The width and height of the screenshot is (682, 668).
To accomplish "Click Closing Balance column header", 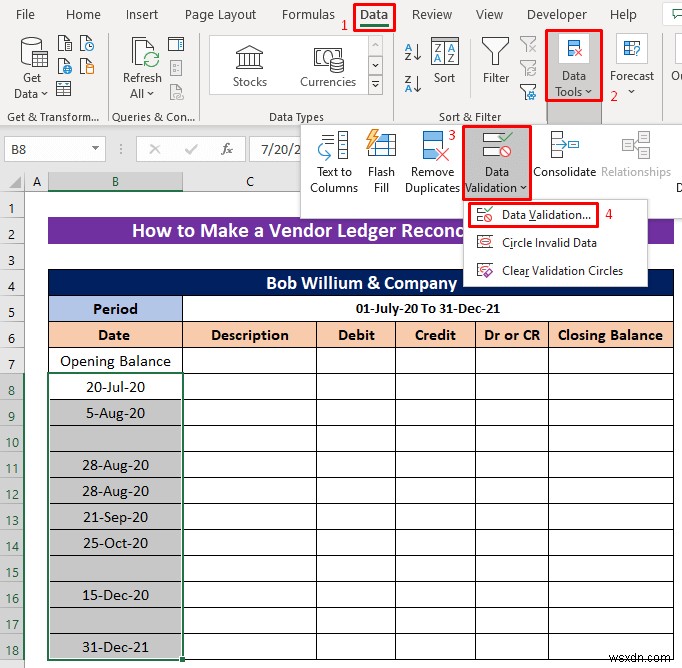I will tap(611, 335).
